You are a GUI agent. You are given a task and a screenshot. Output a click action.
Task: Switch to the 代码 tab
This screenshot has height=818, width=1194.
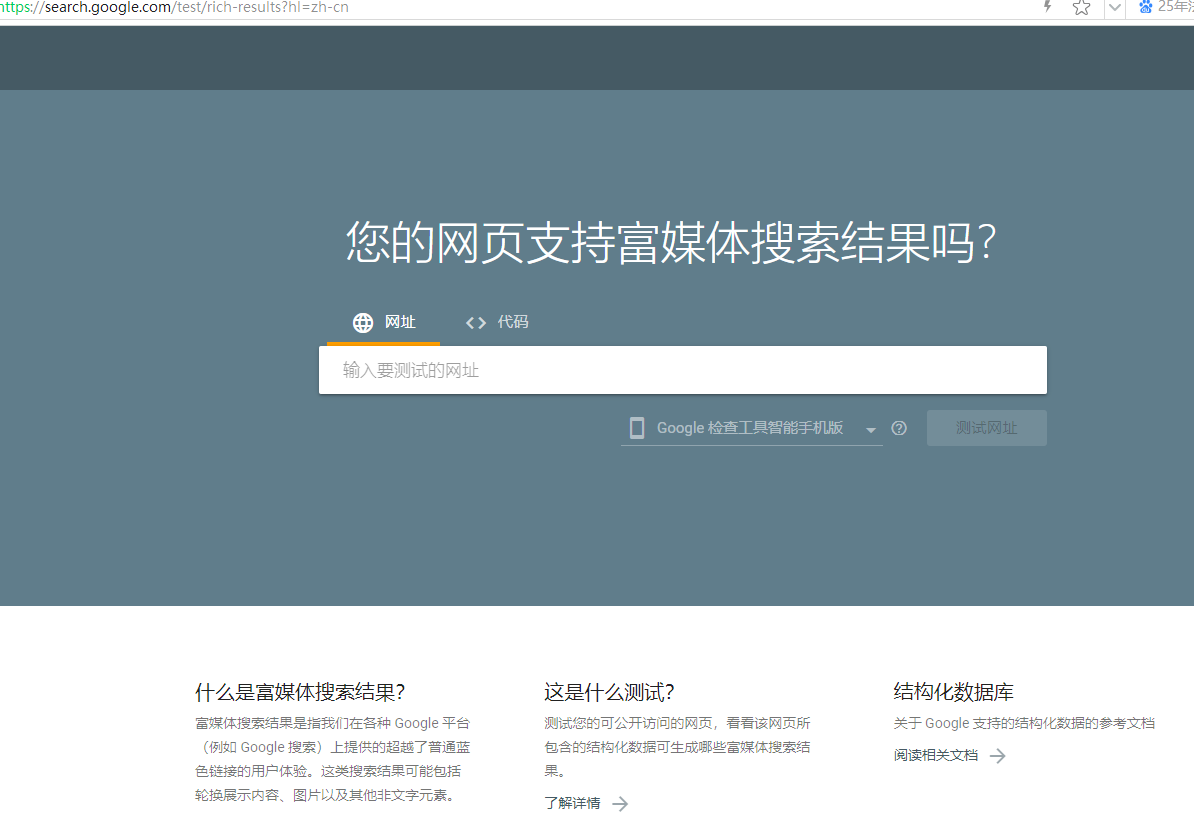click(496, 322)
